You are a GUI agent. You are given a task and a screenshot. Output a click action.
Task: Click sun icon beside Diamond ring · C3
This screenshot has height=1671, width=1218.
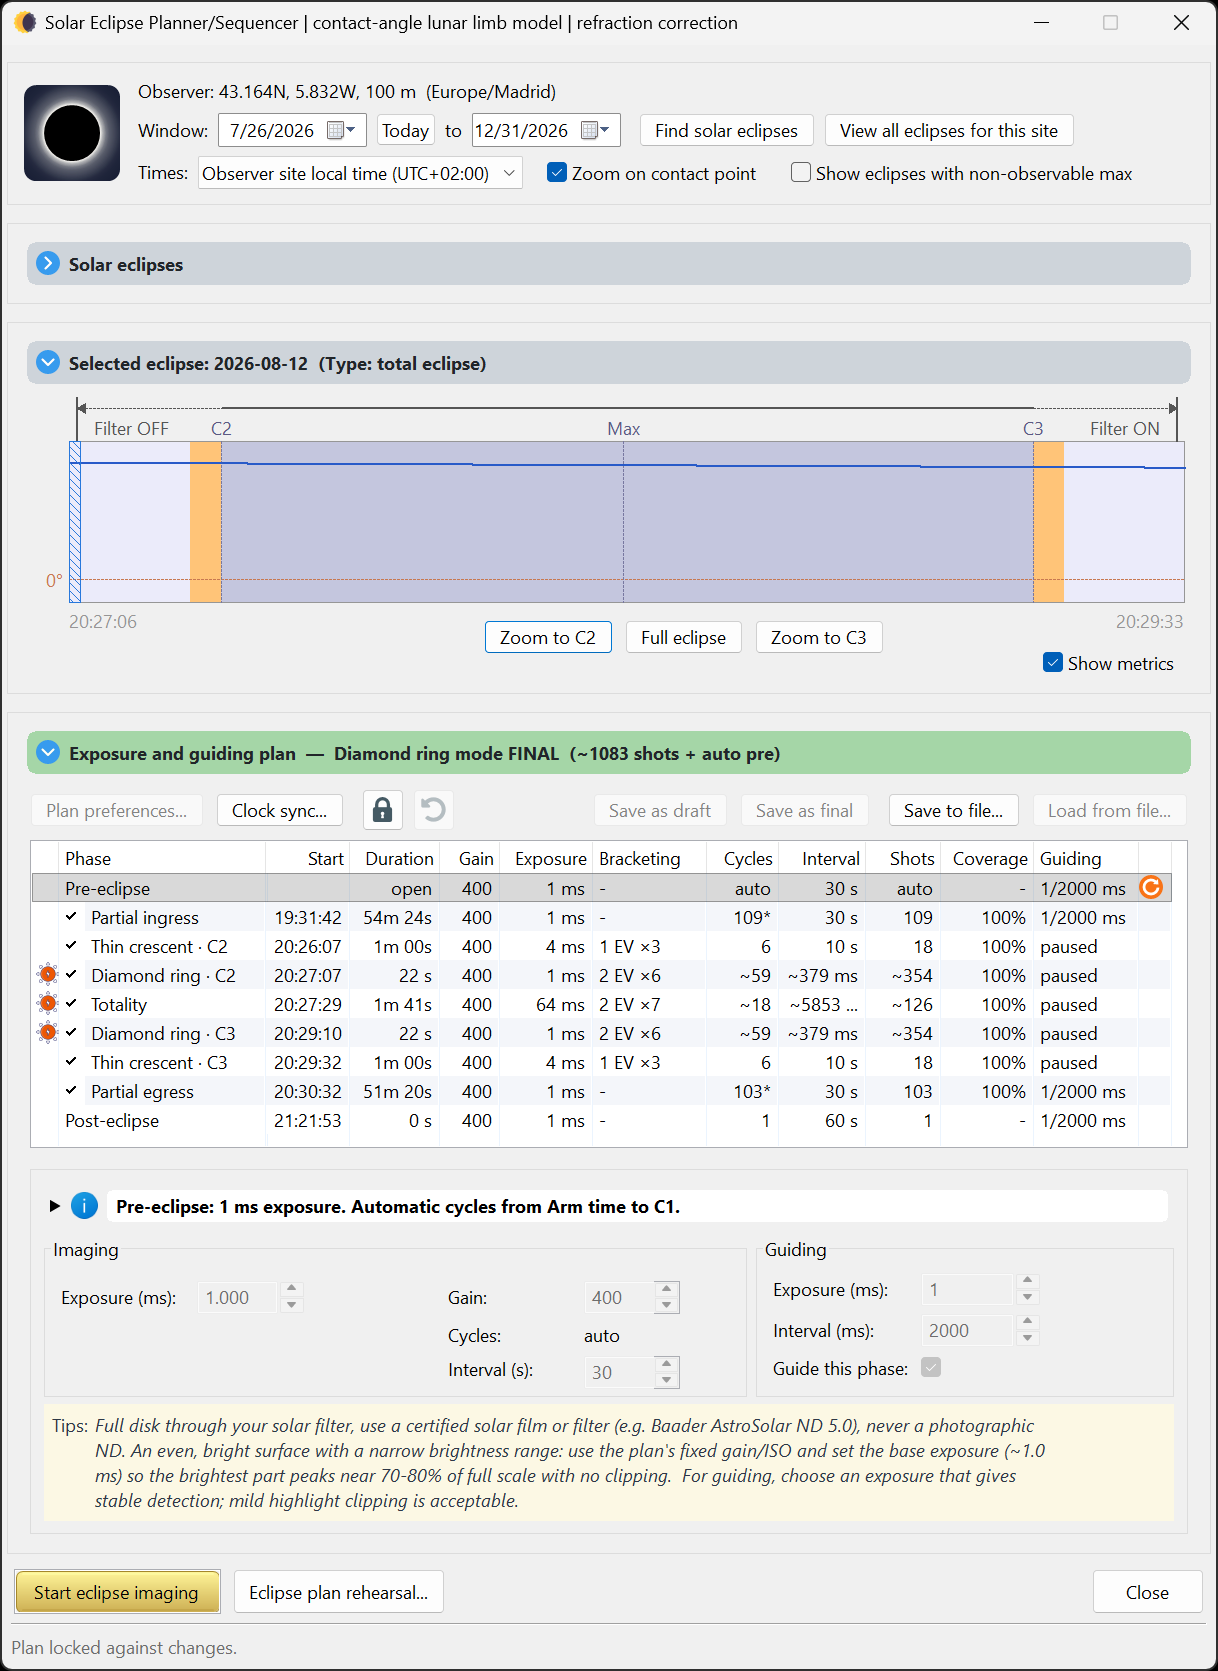(47, 1032)
